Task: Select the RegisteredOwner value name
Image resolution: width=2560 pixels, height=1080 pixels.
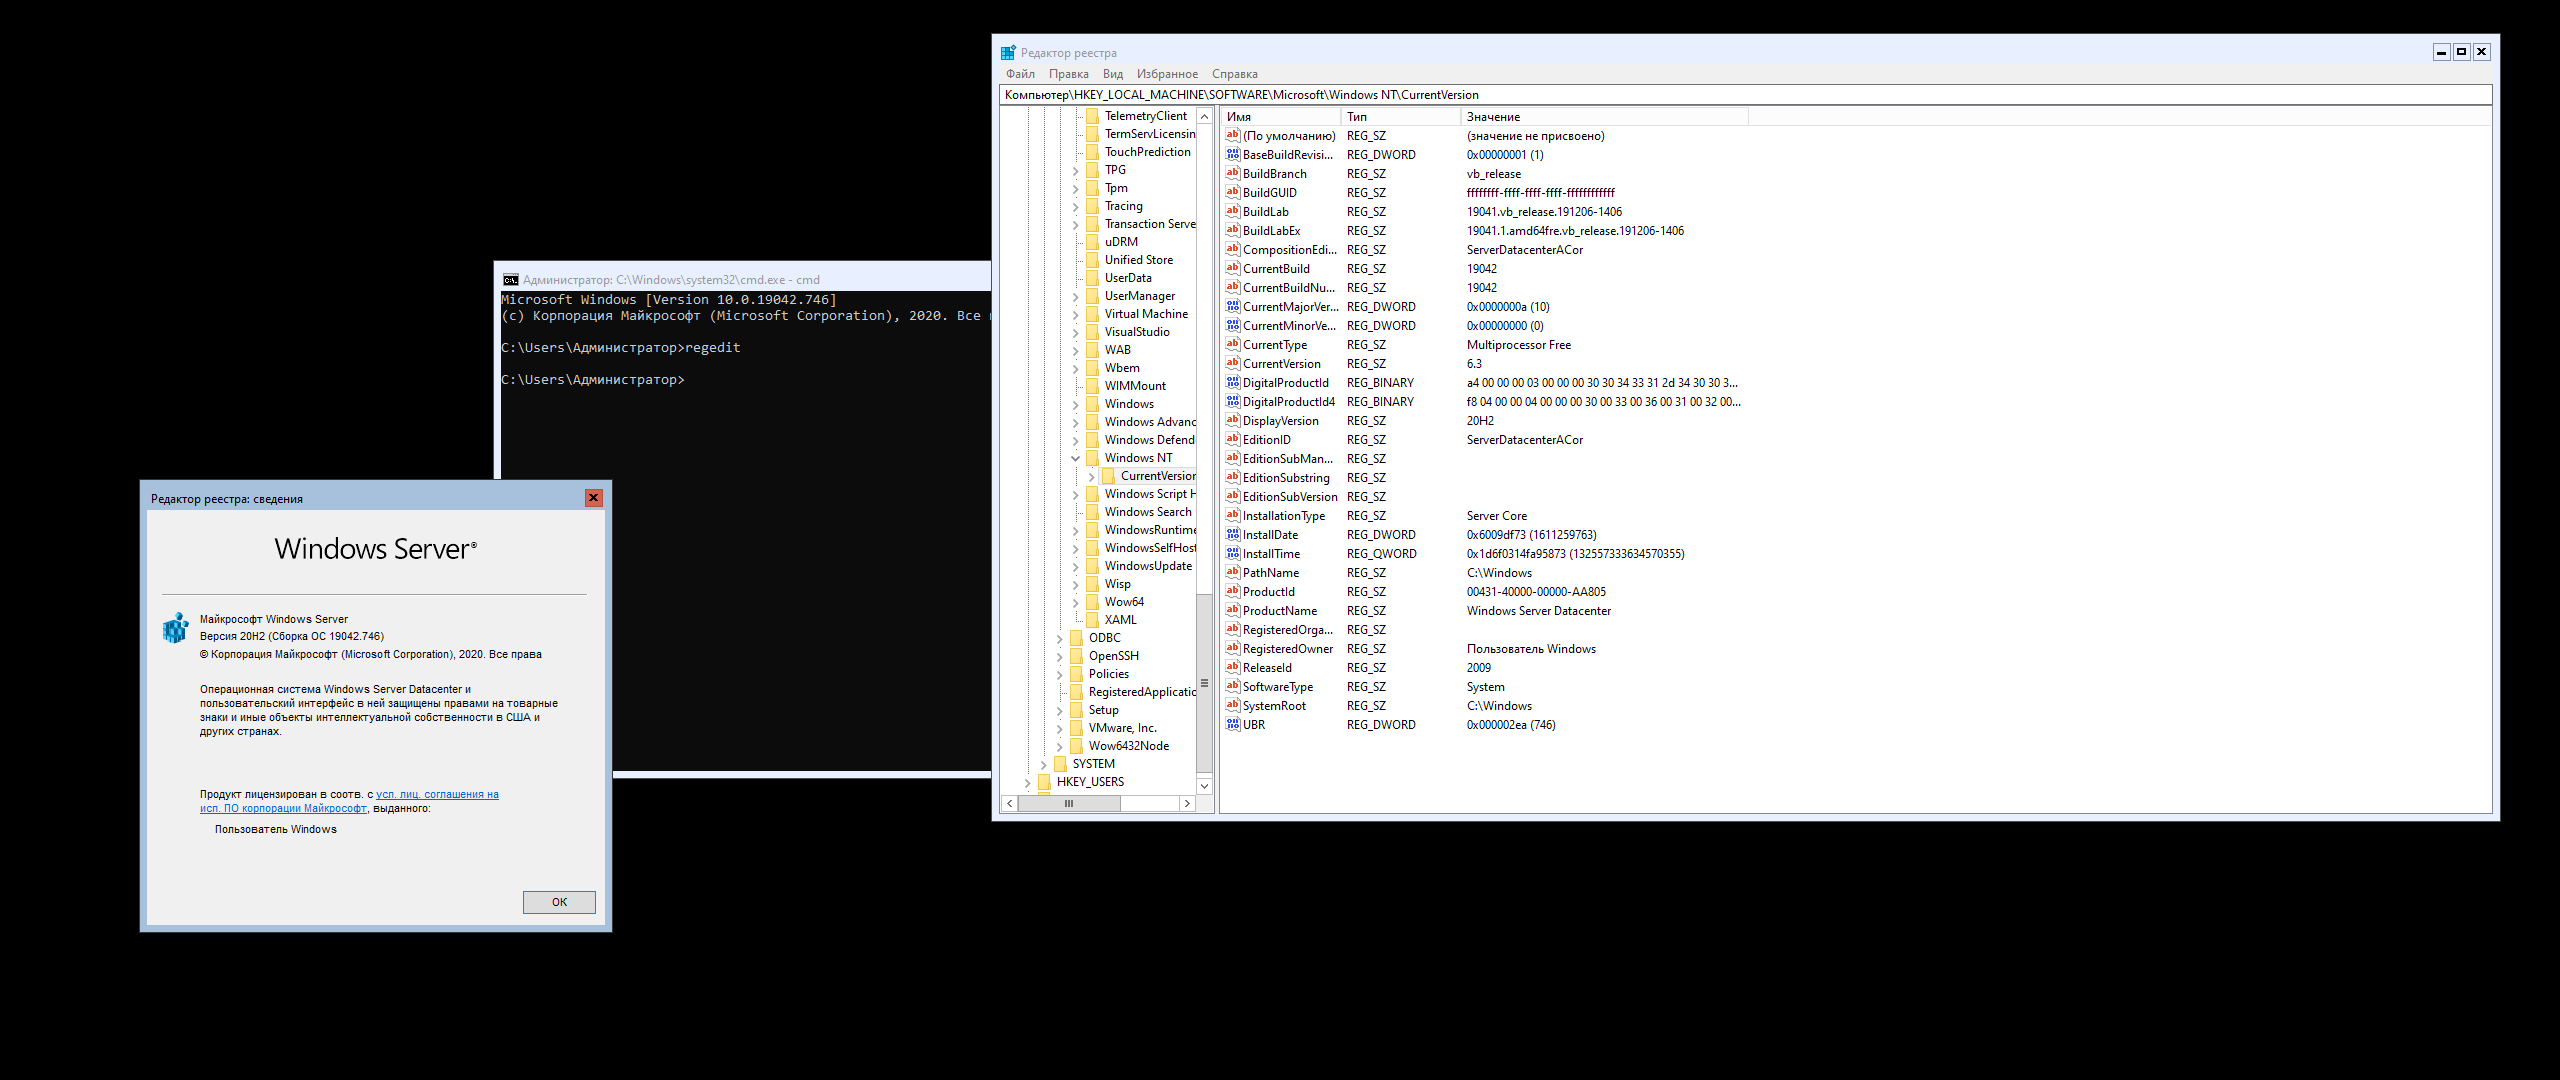Action: [1288, 649]
